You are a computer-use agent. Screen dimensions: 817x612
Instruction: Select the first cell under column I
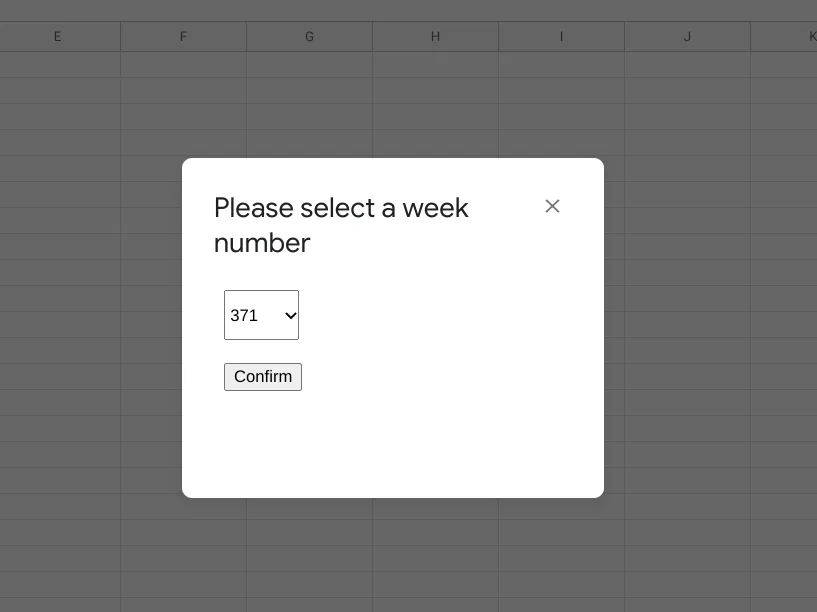tap(561, 65)
